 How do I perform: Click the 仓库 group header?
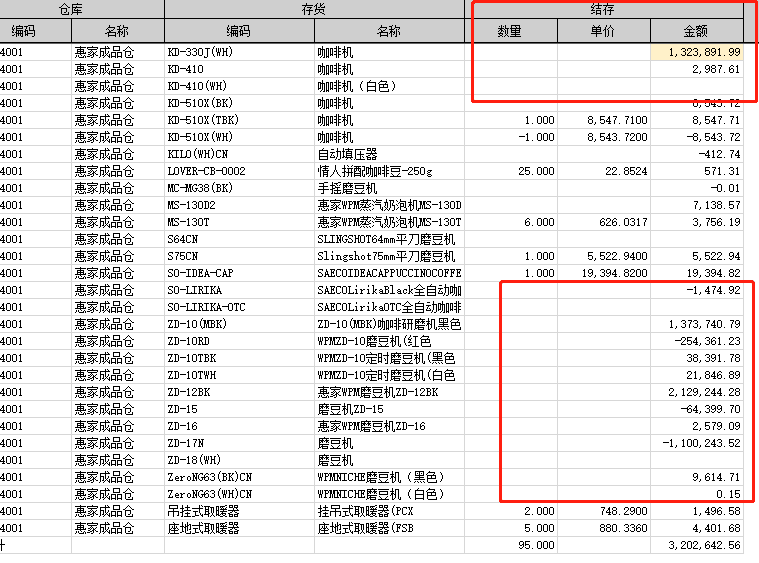click(x=71, y=9)
